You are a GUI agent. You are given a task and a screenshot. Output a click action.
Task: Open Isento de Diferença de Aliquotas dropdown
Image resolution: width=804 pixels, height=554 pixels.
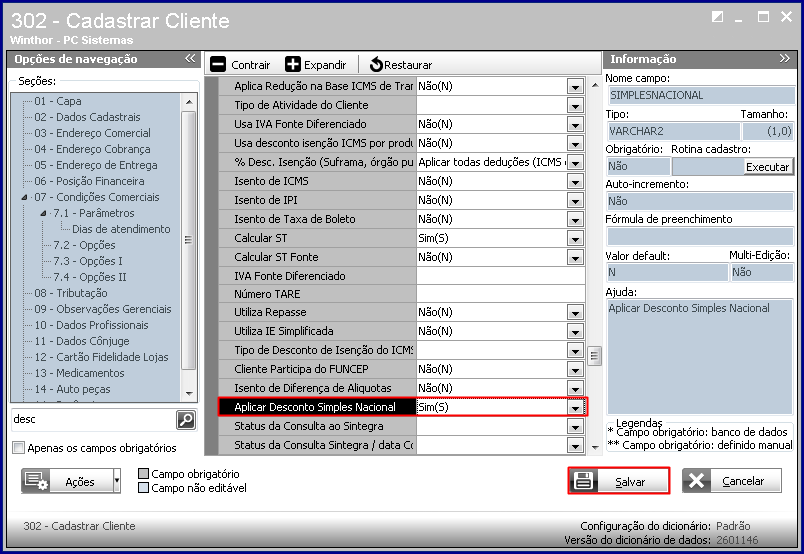click(x=575, y=388)
